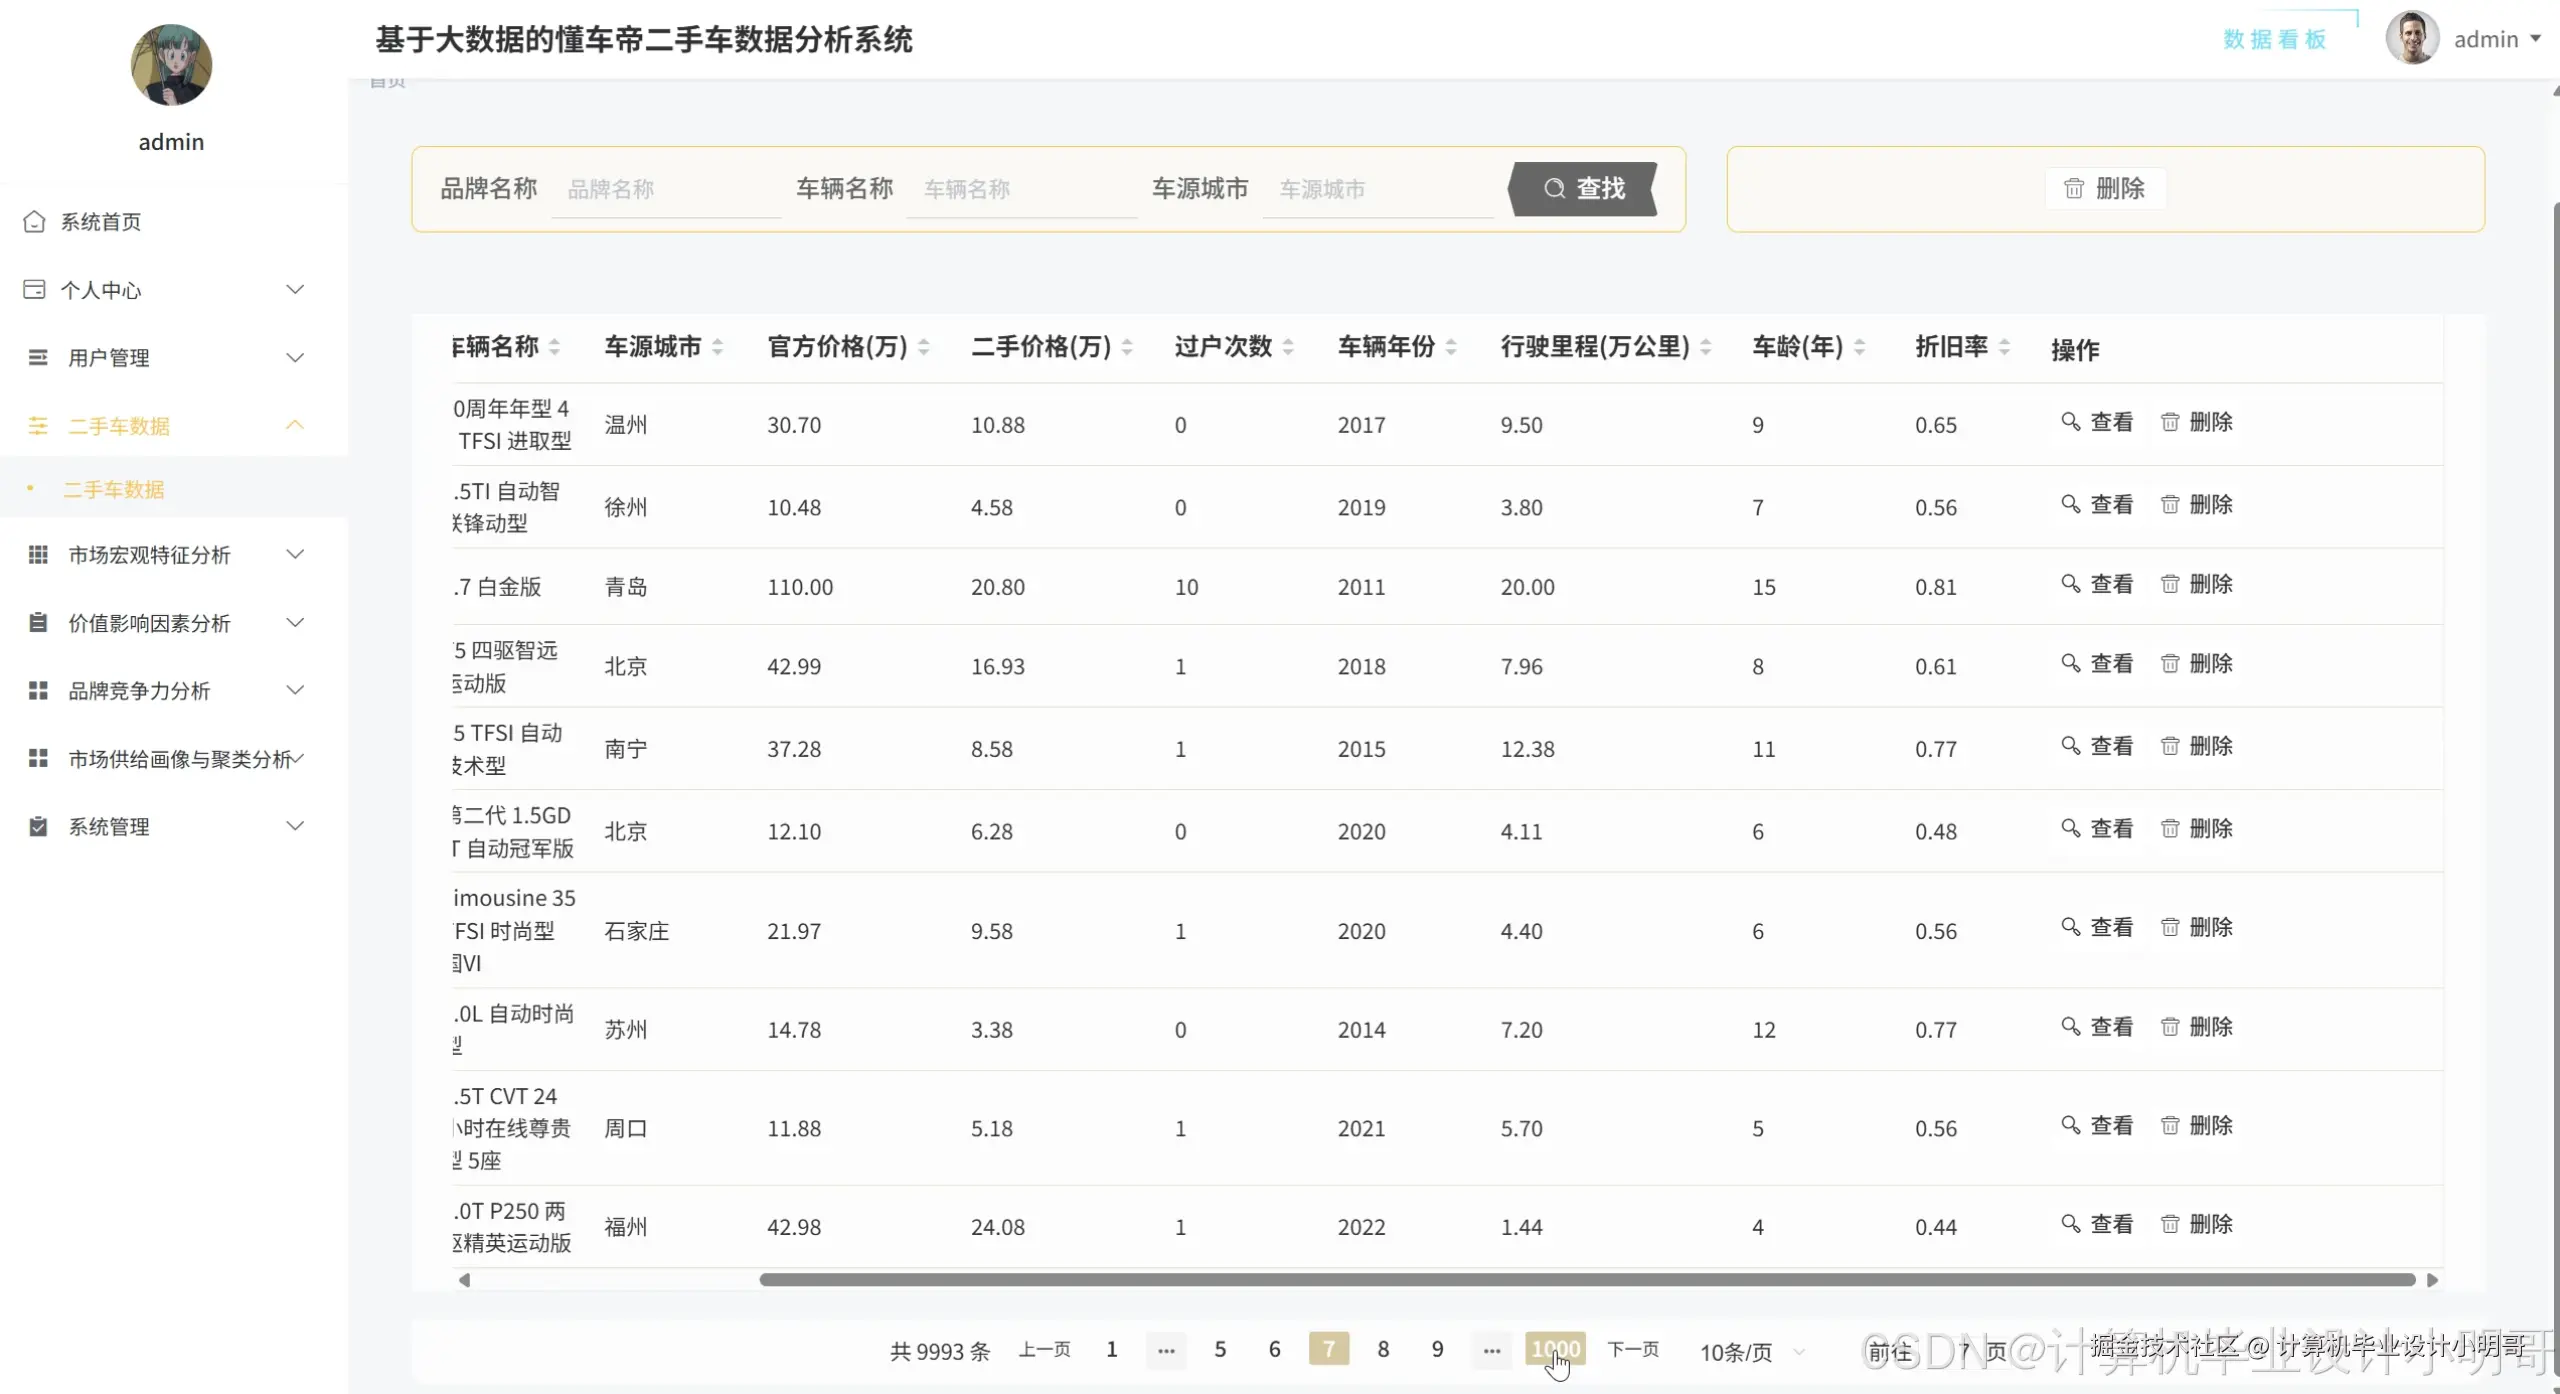Click the trash 删除 icon on the second row
Screen dimensions: 2560x1394
(x=2170, y=504)
